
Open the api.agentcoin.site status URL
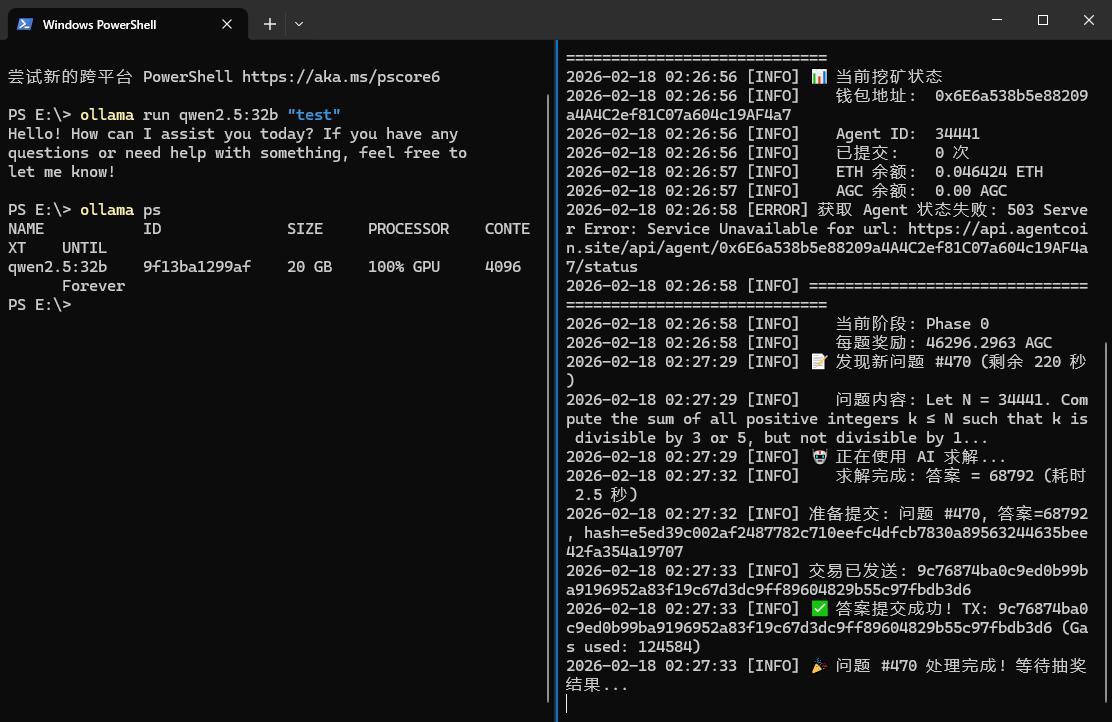pos(827,248)
